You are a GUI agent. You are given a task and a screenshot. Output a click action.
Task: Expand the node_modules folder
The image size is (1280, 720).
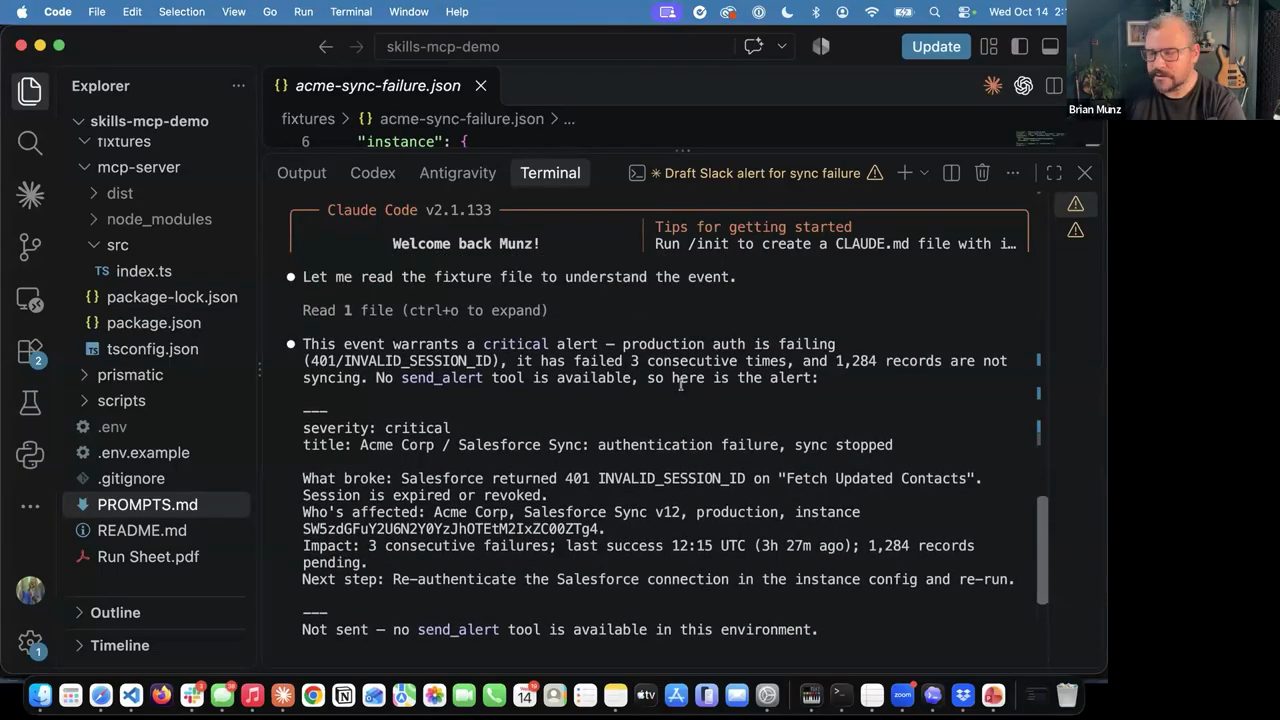[x=159, y=219]
